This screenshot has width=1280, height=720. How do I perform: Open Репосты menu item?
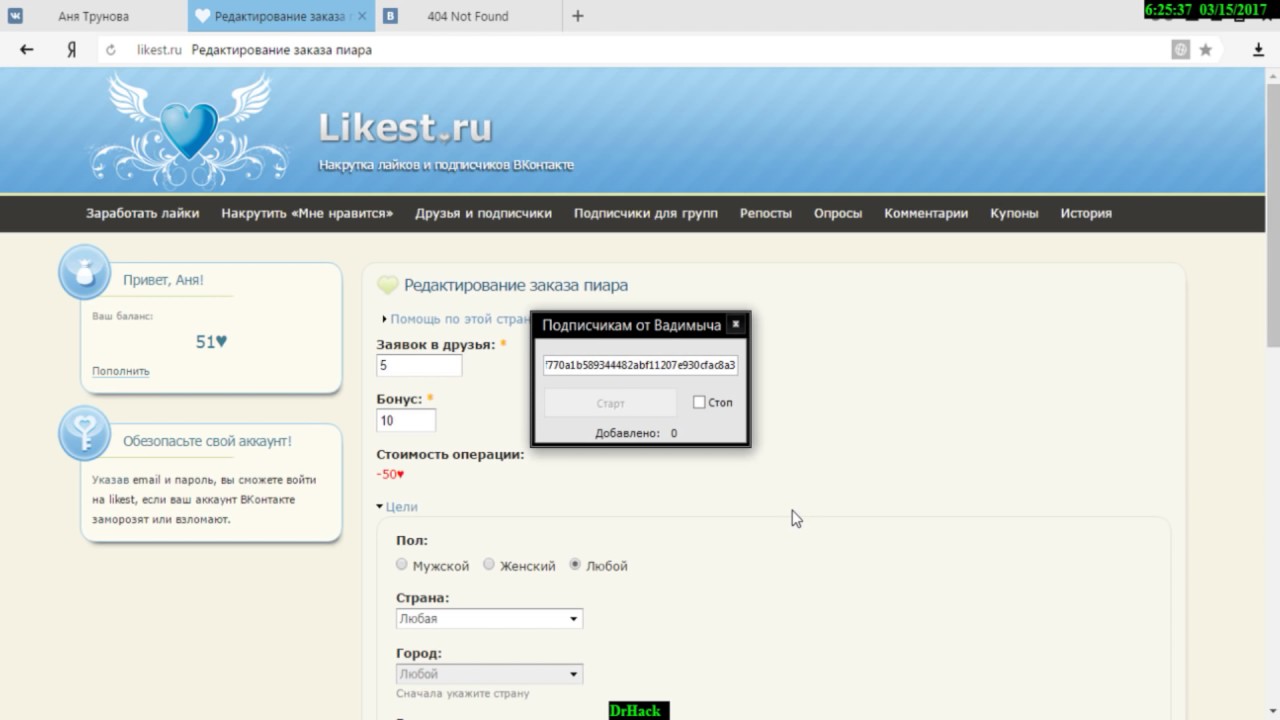tap(765, 213)
